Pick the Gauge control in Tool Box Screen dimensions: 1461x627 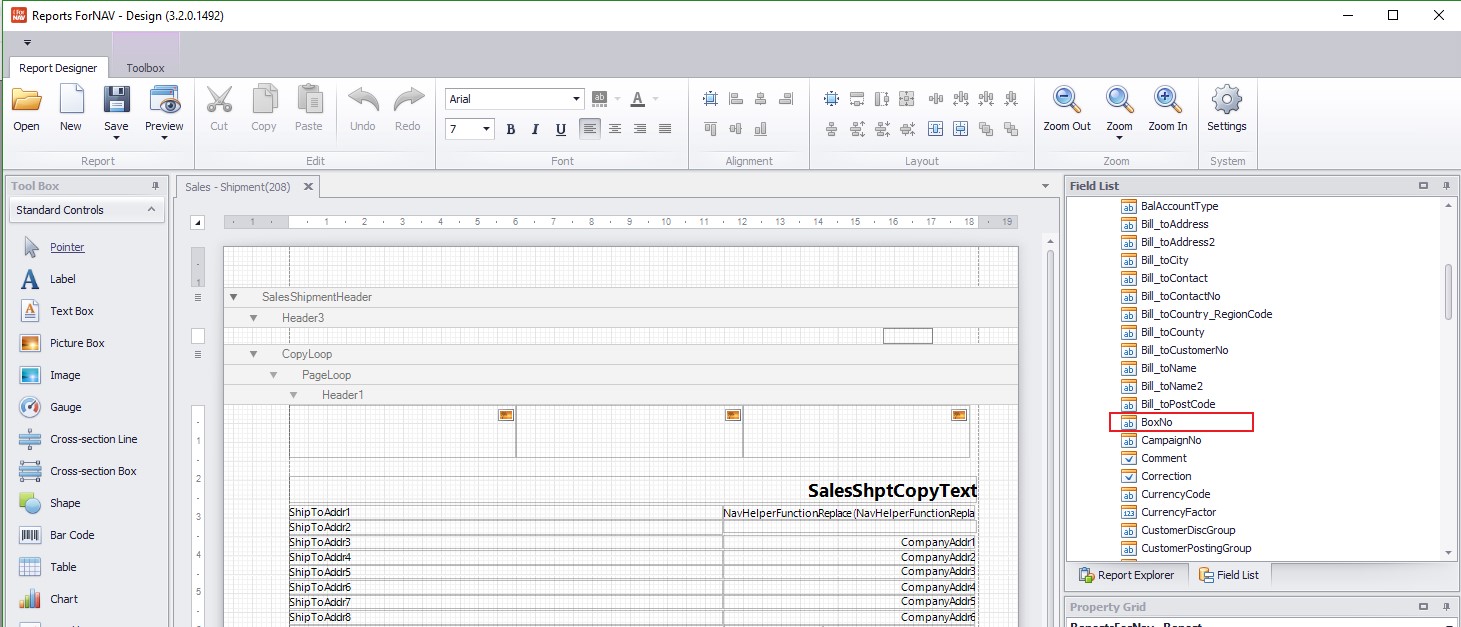pos(65,407)
